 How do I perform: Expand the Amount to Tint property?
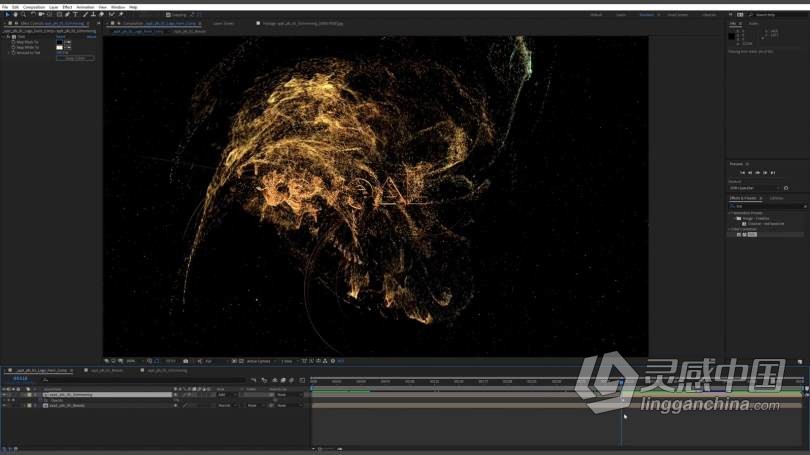pos(8,53)
